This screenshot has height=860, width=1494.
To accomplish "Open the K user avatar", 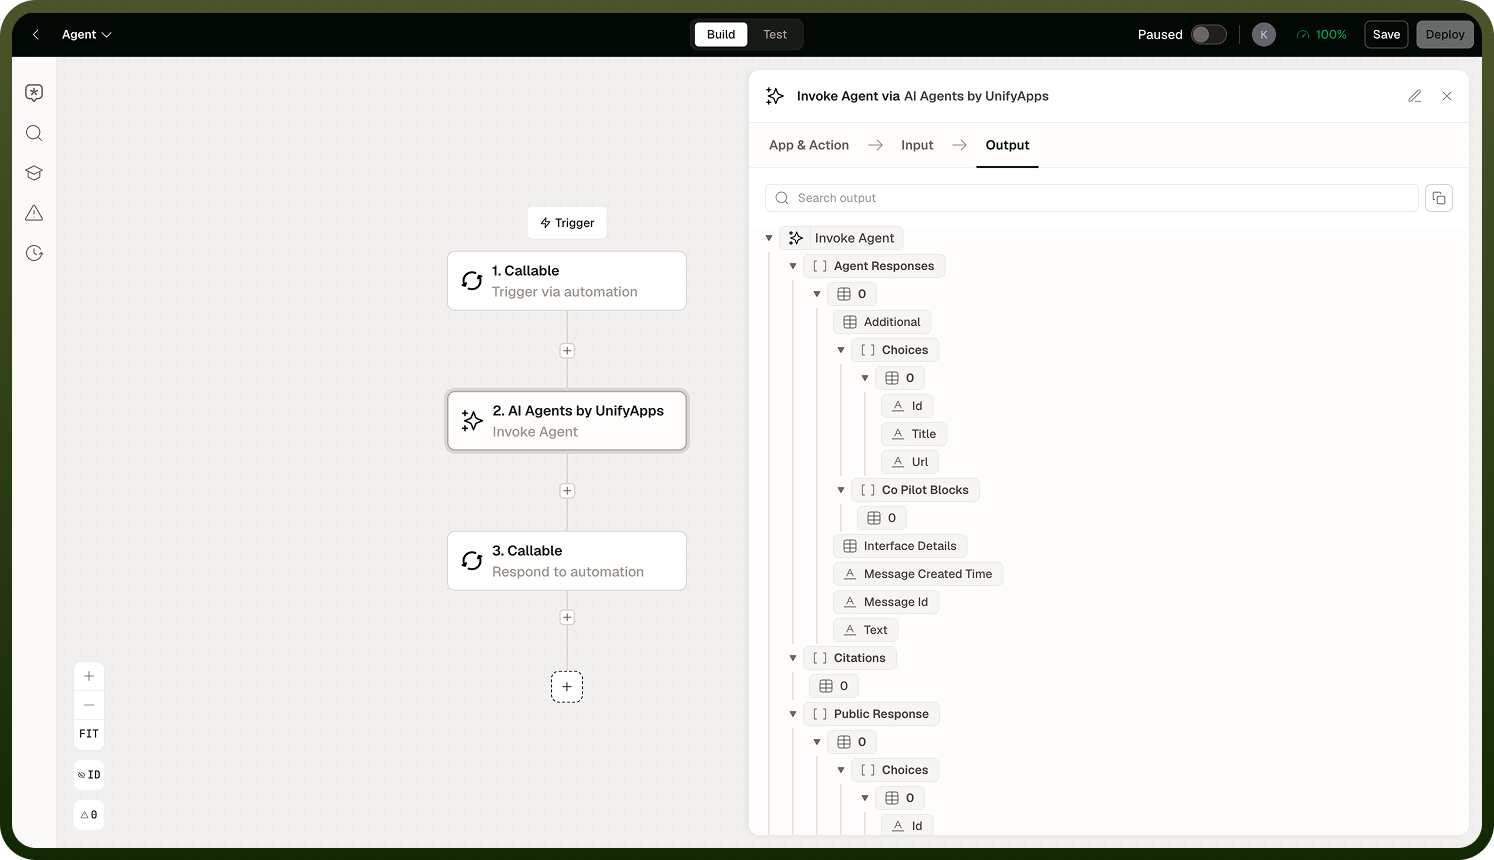I will 1264,35.
